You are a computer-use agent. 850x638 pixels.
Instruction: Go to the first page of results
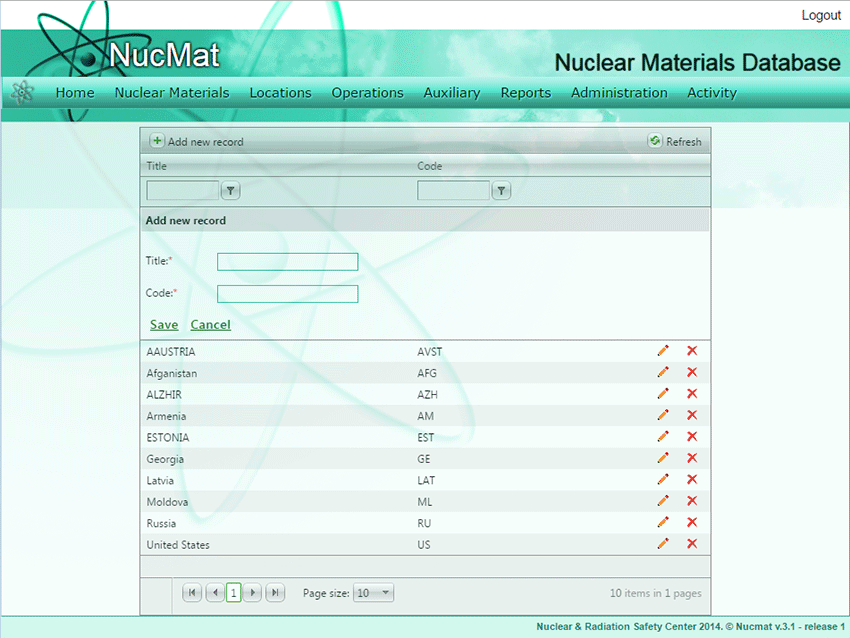pyautogui.click(x=192, y=593)
